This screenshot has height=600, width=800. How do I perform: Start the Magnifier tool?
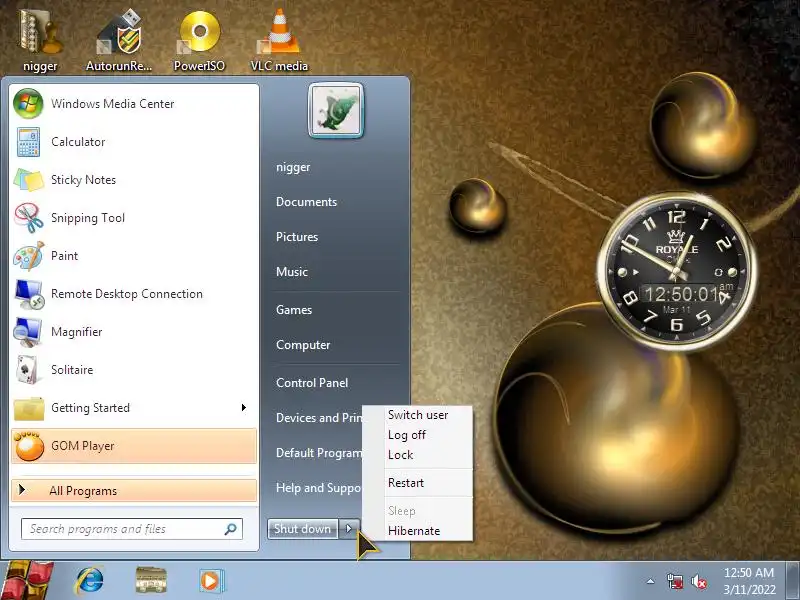coord(134,332)
